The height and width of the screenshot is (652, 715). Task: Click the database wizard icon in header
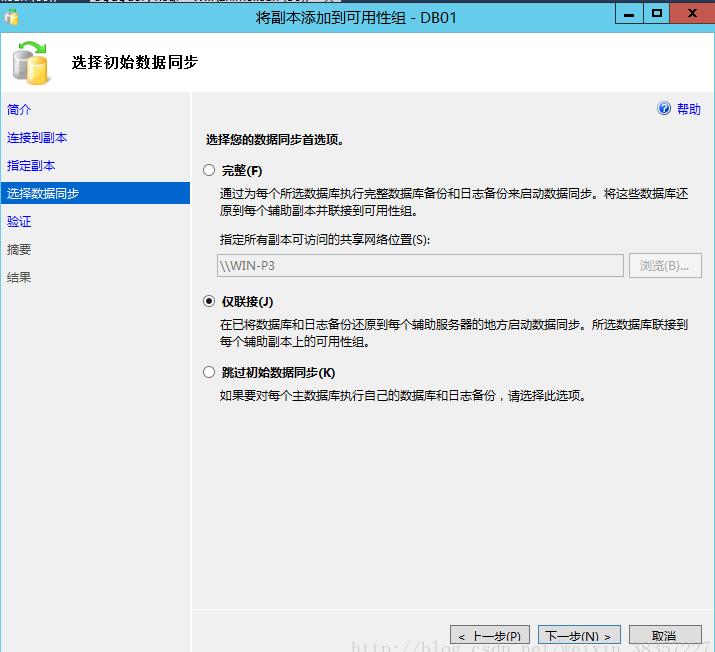30,63
